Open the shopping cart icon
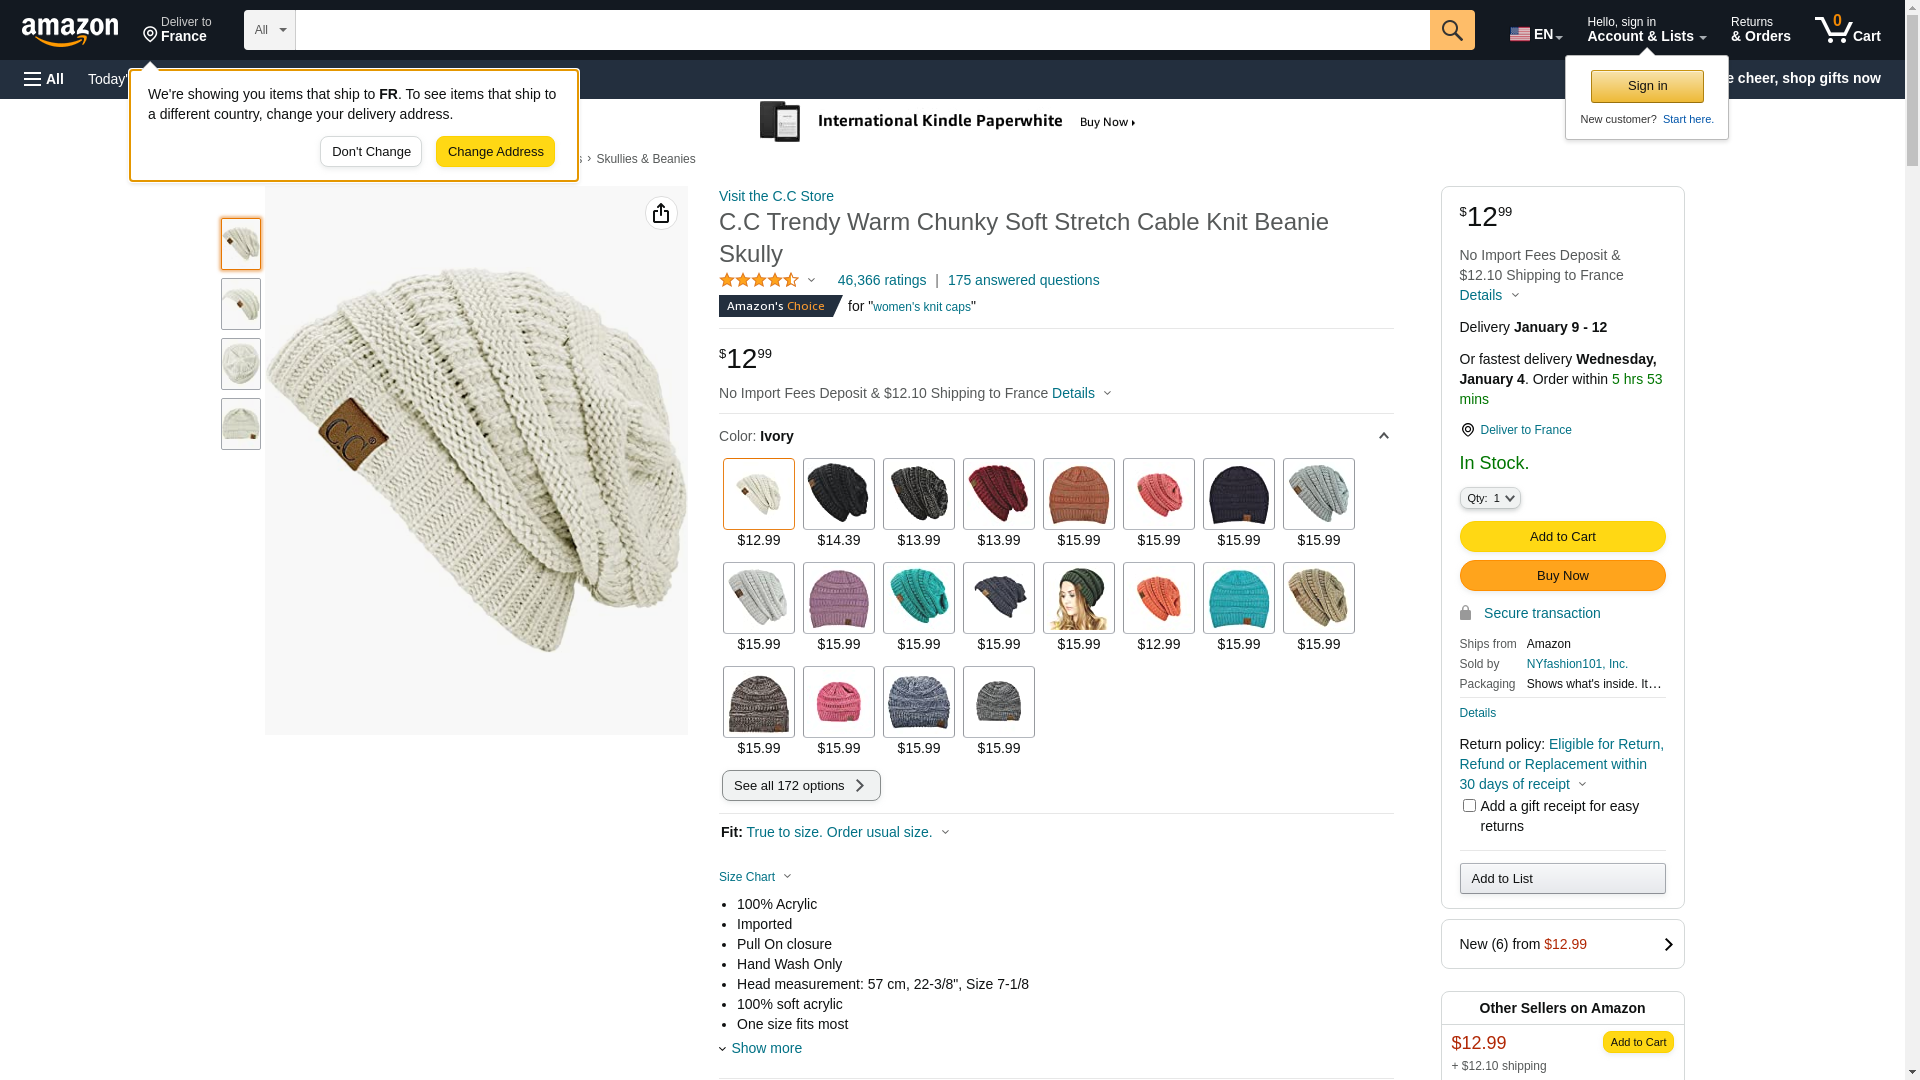 1847,30
